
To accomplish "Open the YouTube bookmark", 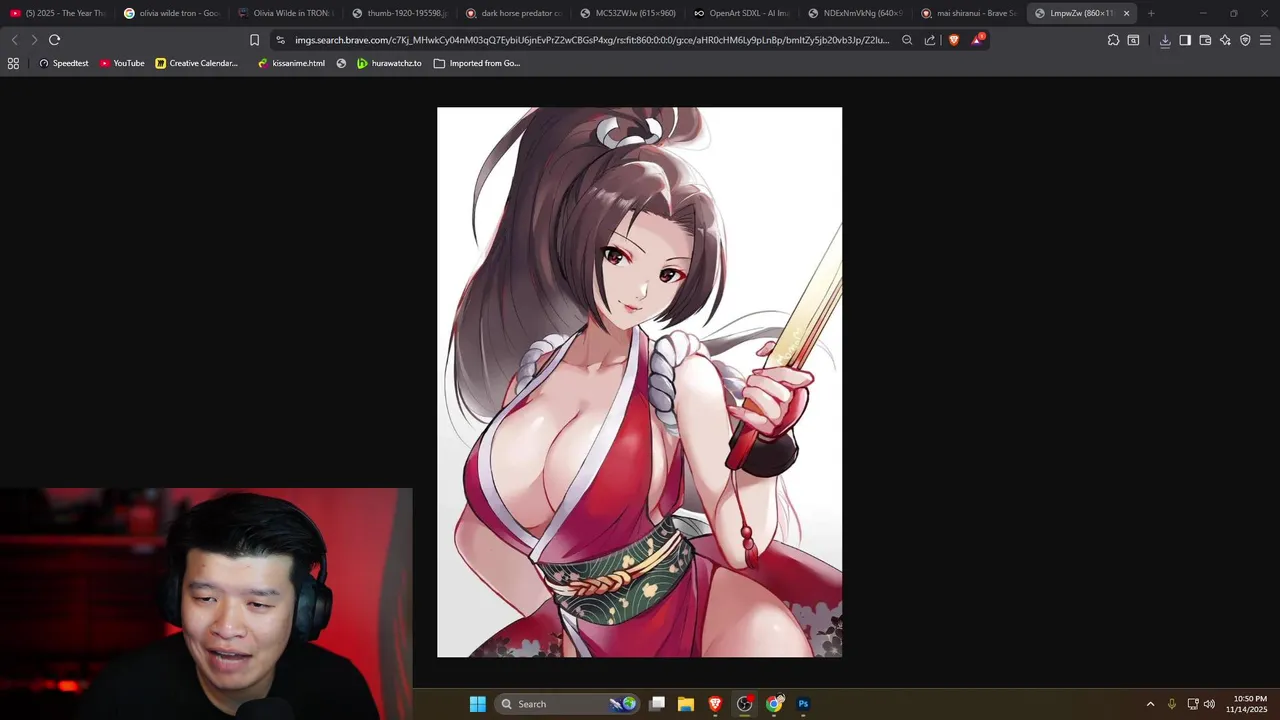I will click(122, 63).
